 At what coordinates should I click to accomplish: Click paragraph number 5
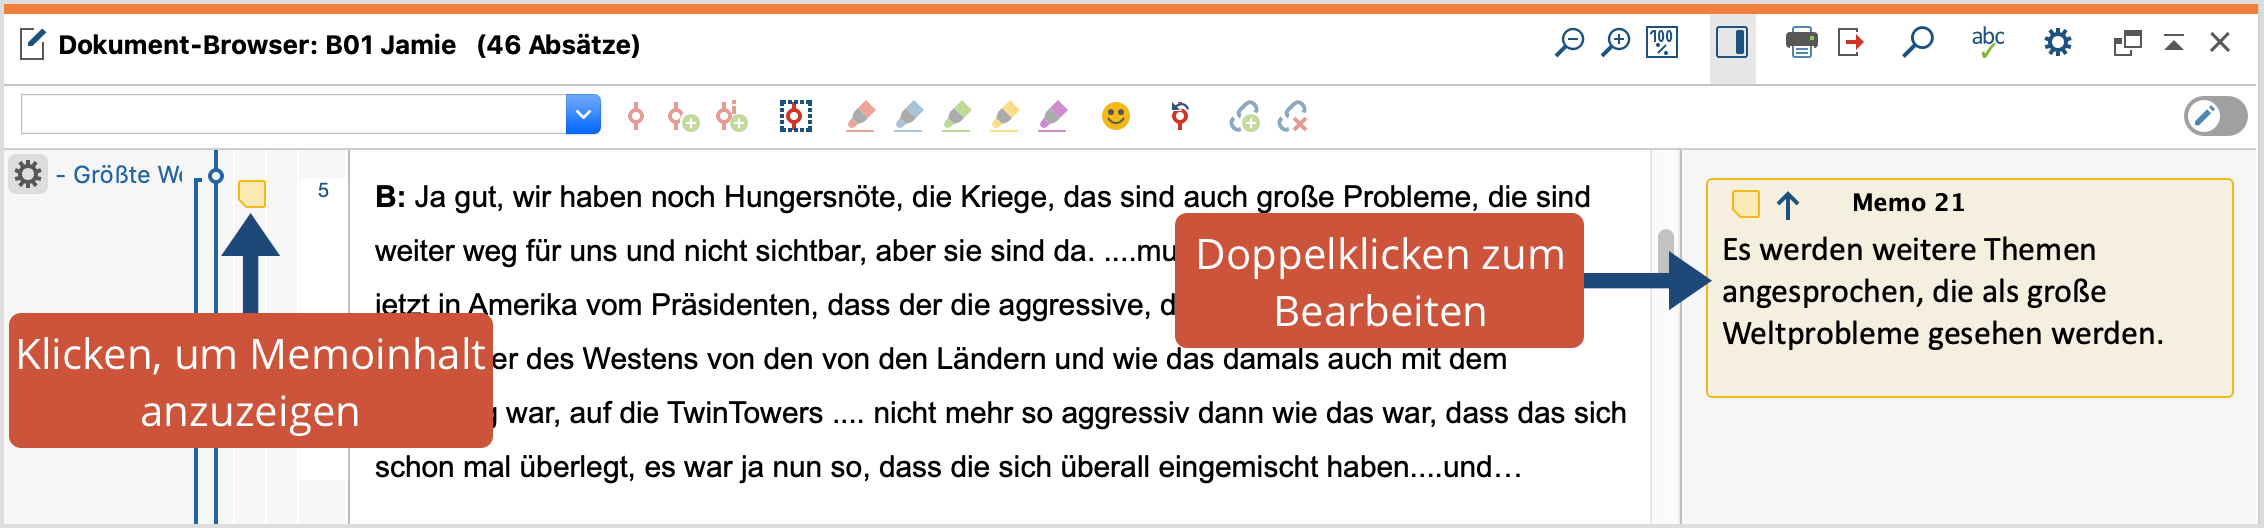323,190
